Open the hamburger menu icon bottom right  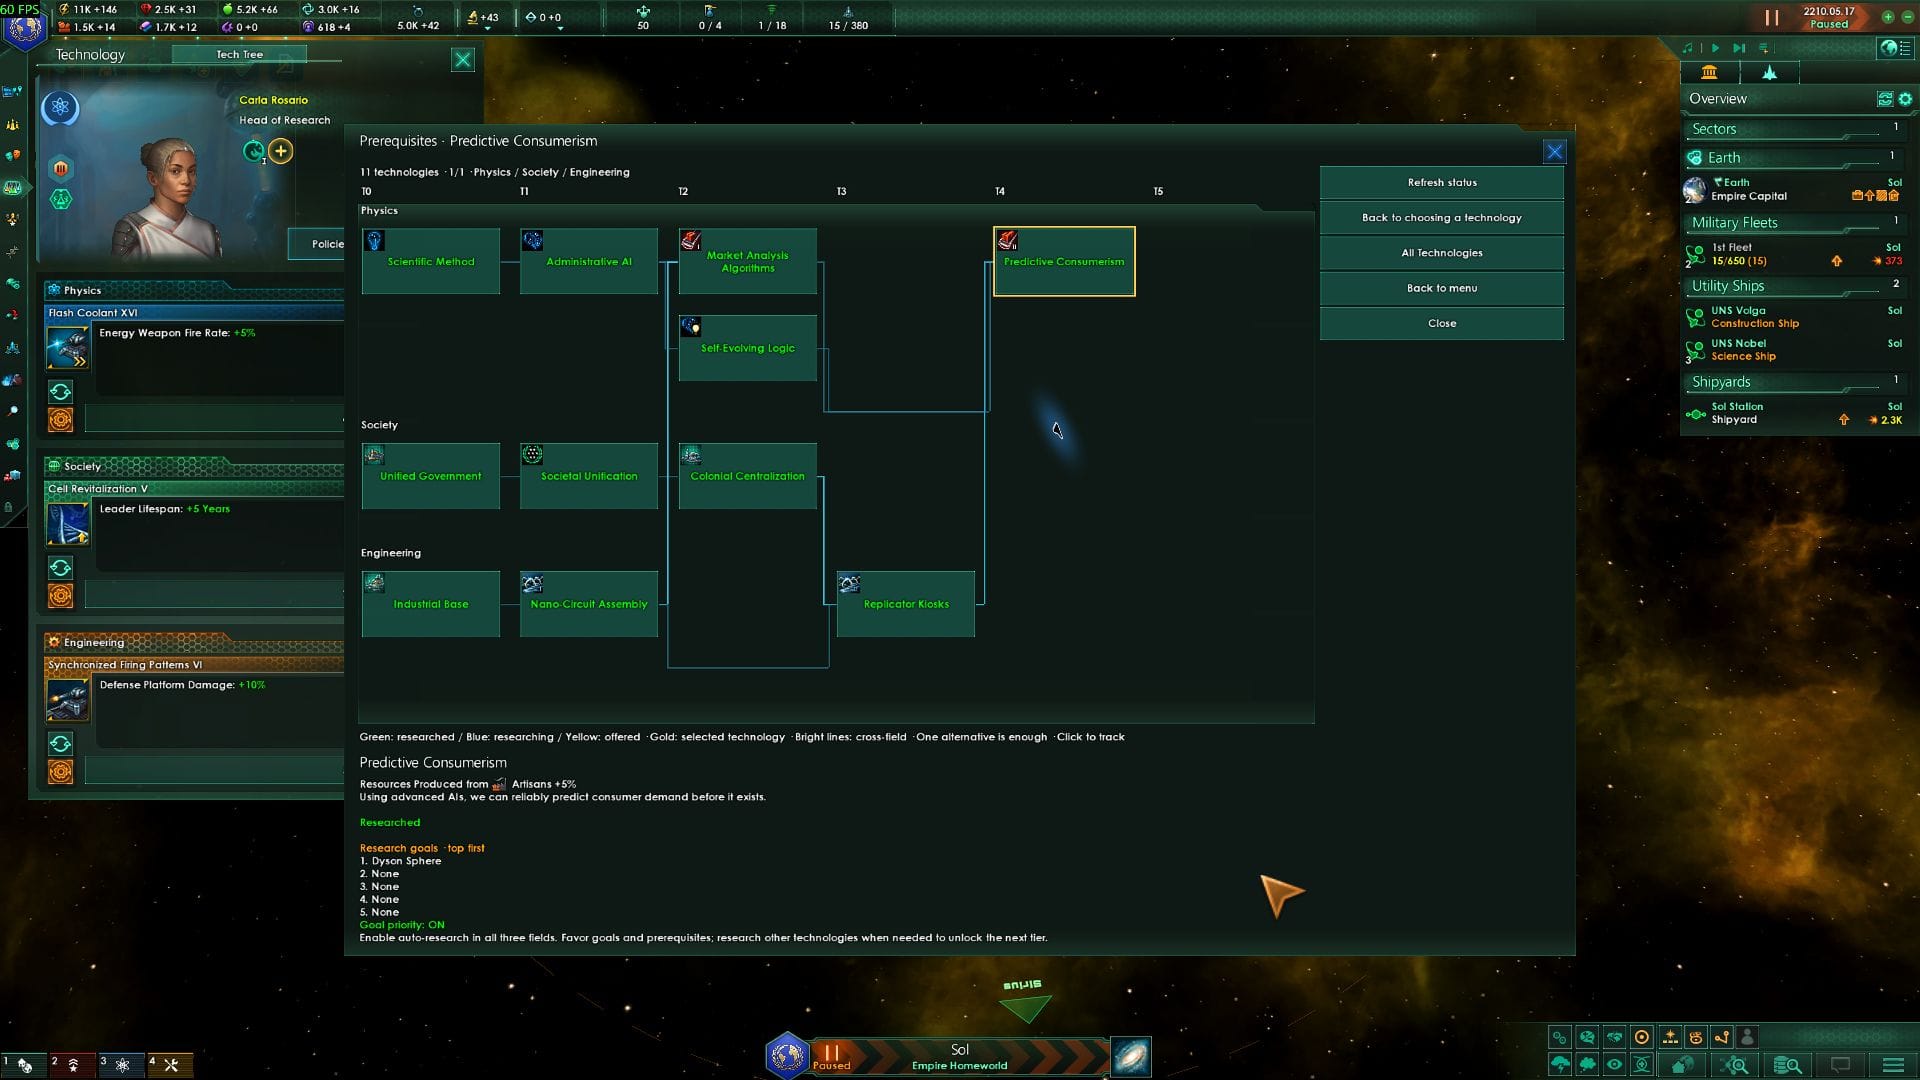[x=1893, y=1065]
